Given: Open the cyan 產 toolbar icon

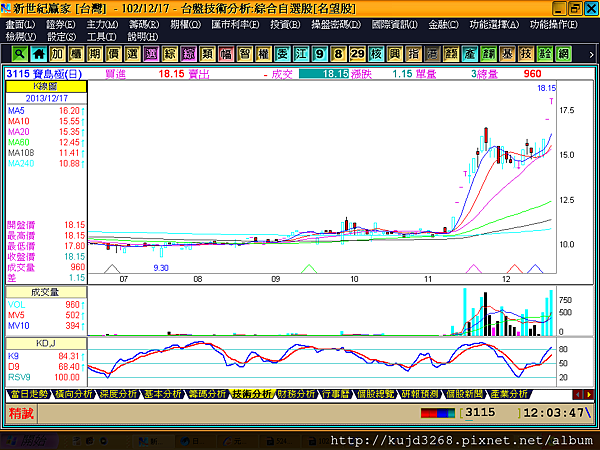Looking at the screenshot, I should click(470, 54).
